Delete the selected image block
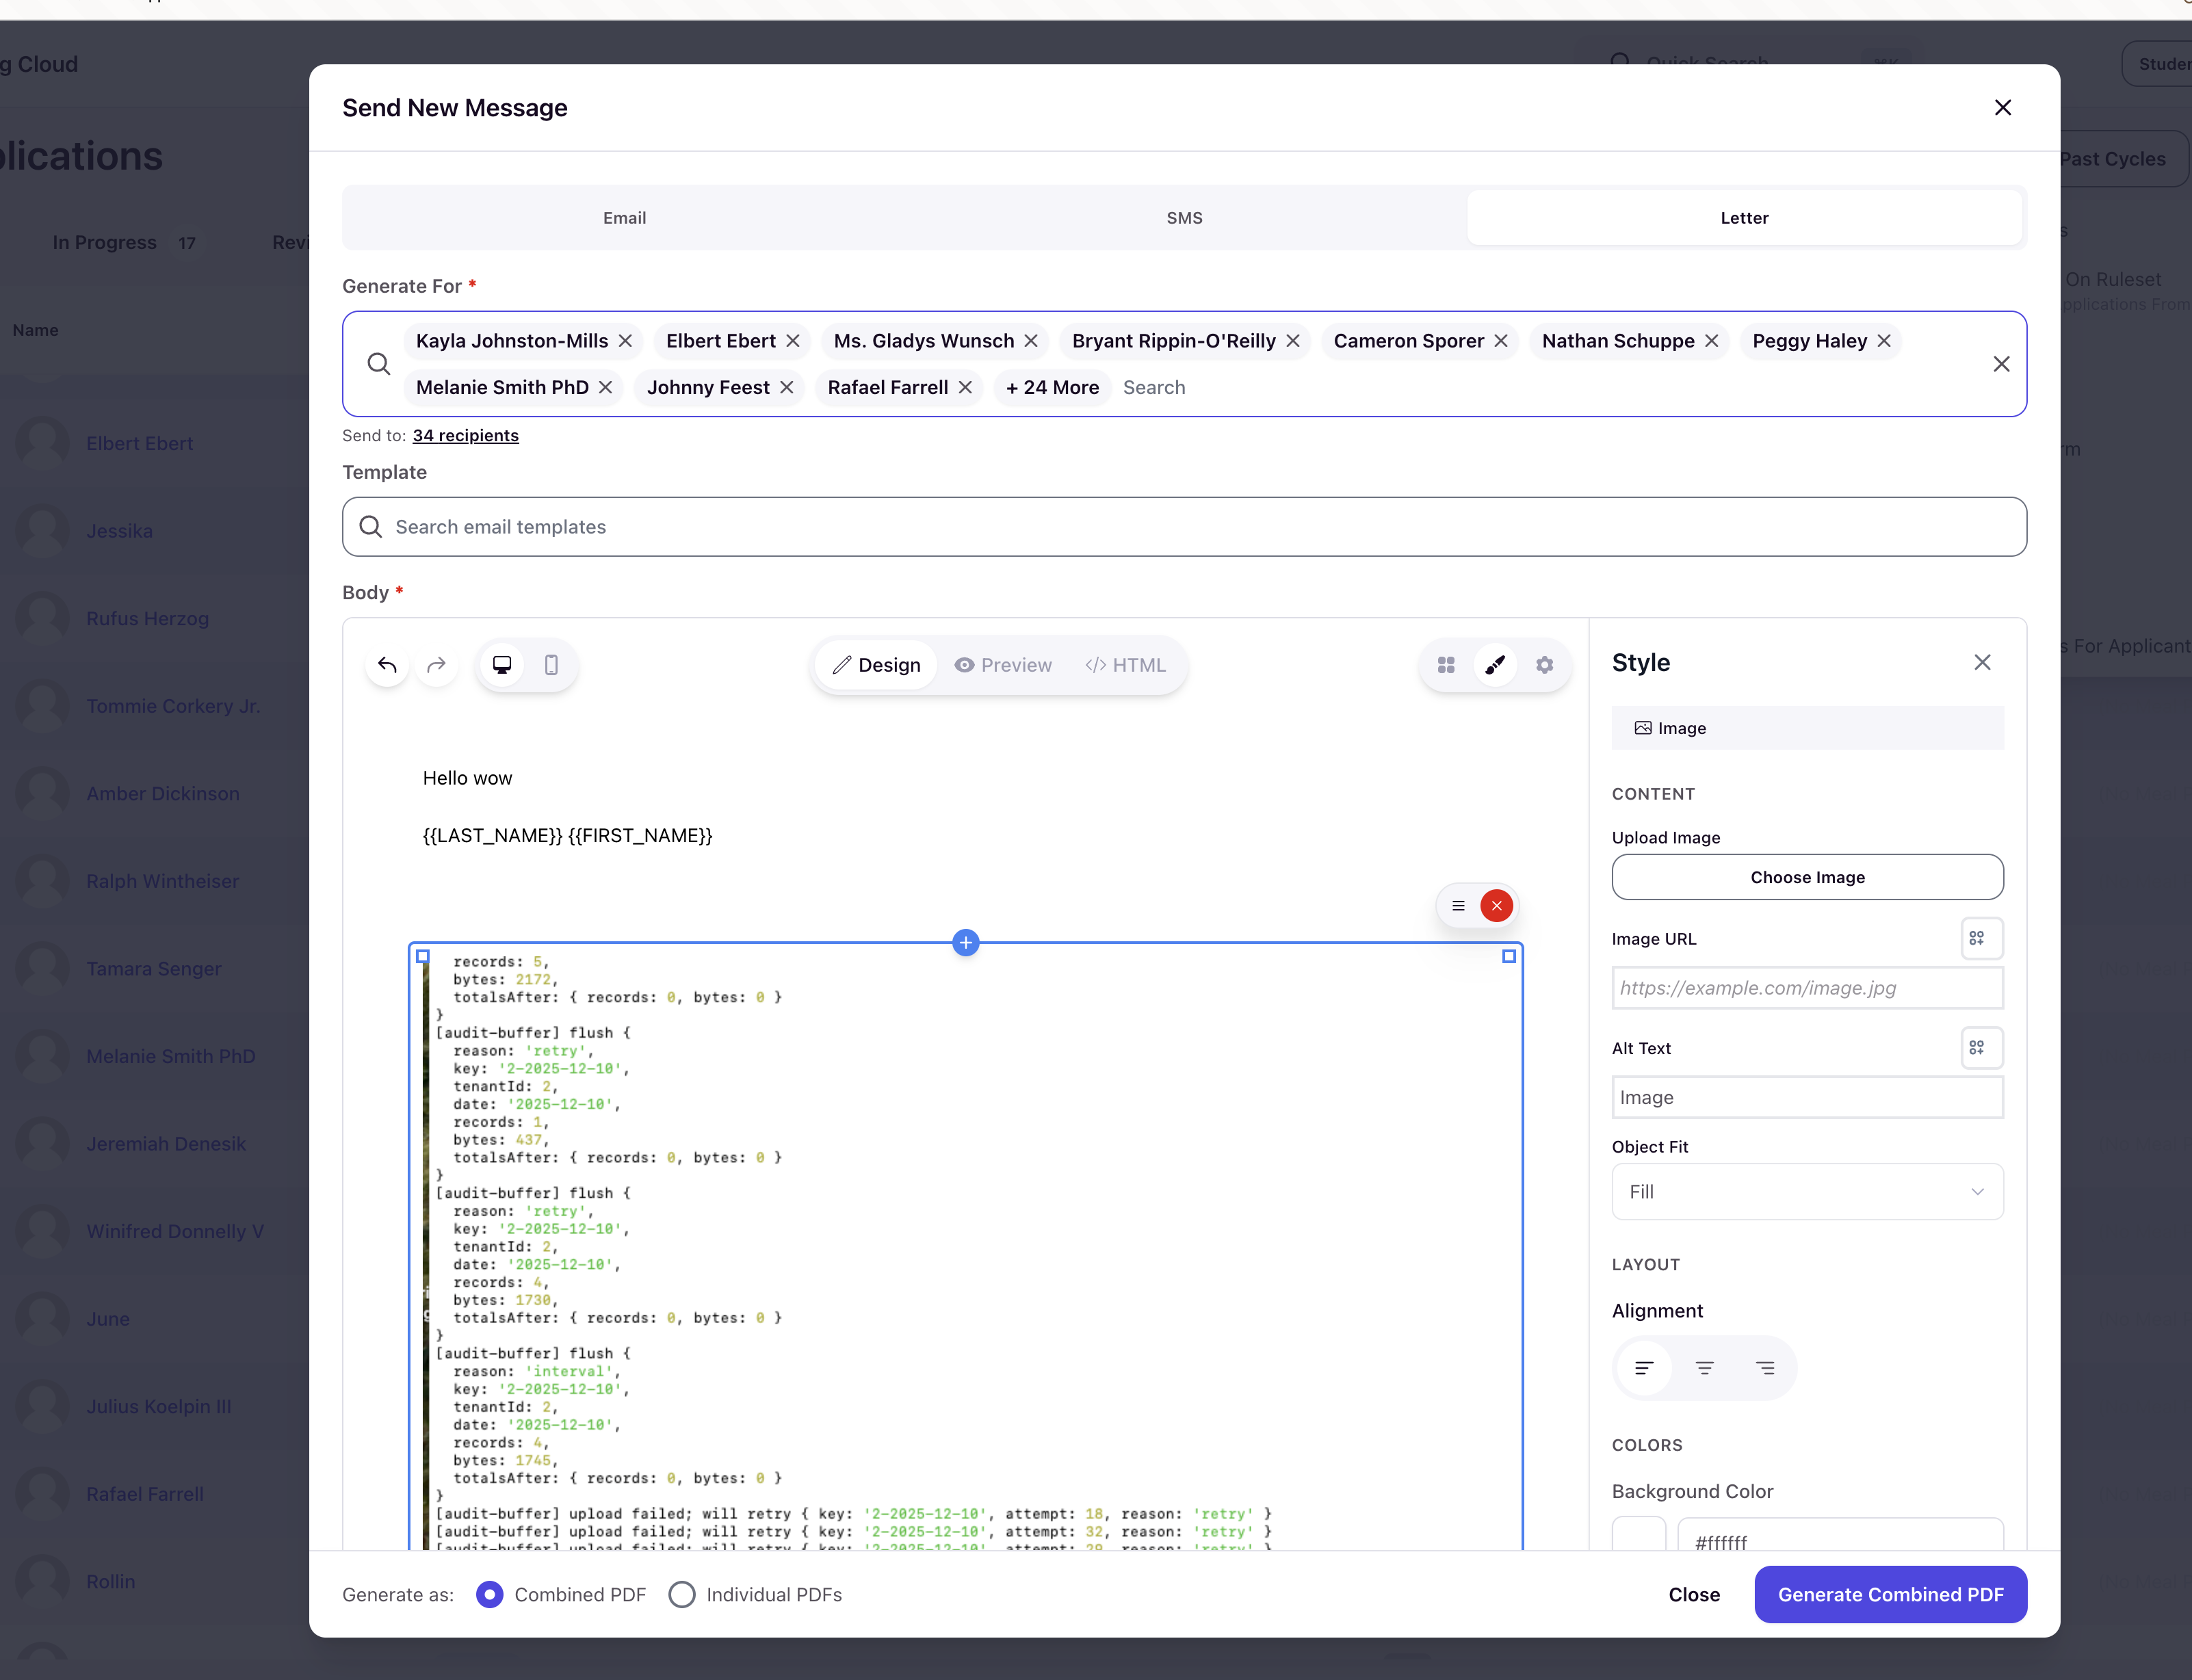Viewport: 2192px width, 1680px height. pyautogui.click(x=1496, y=906)
